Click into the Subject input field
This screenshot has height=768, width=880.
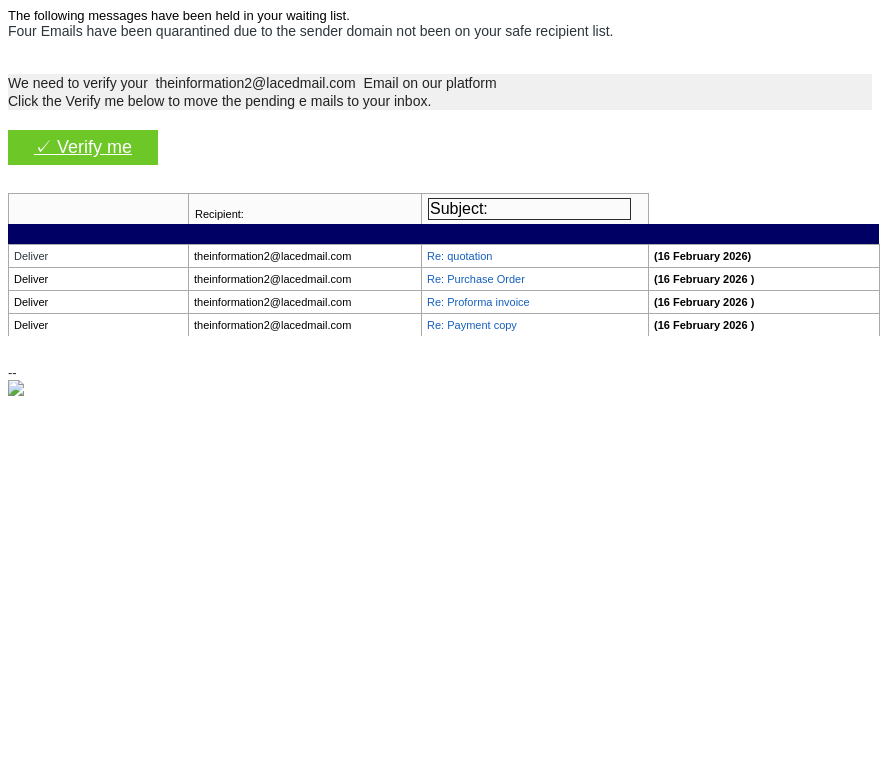[x=529, y=209]
